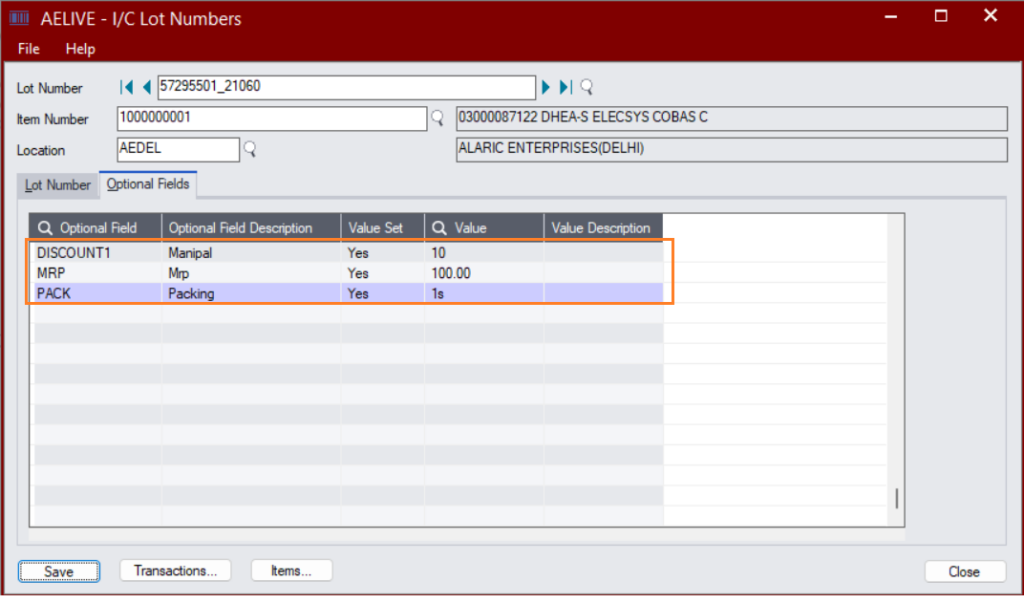Open the Items dialog

tap(291, 570)
